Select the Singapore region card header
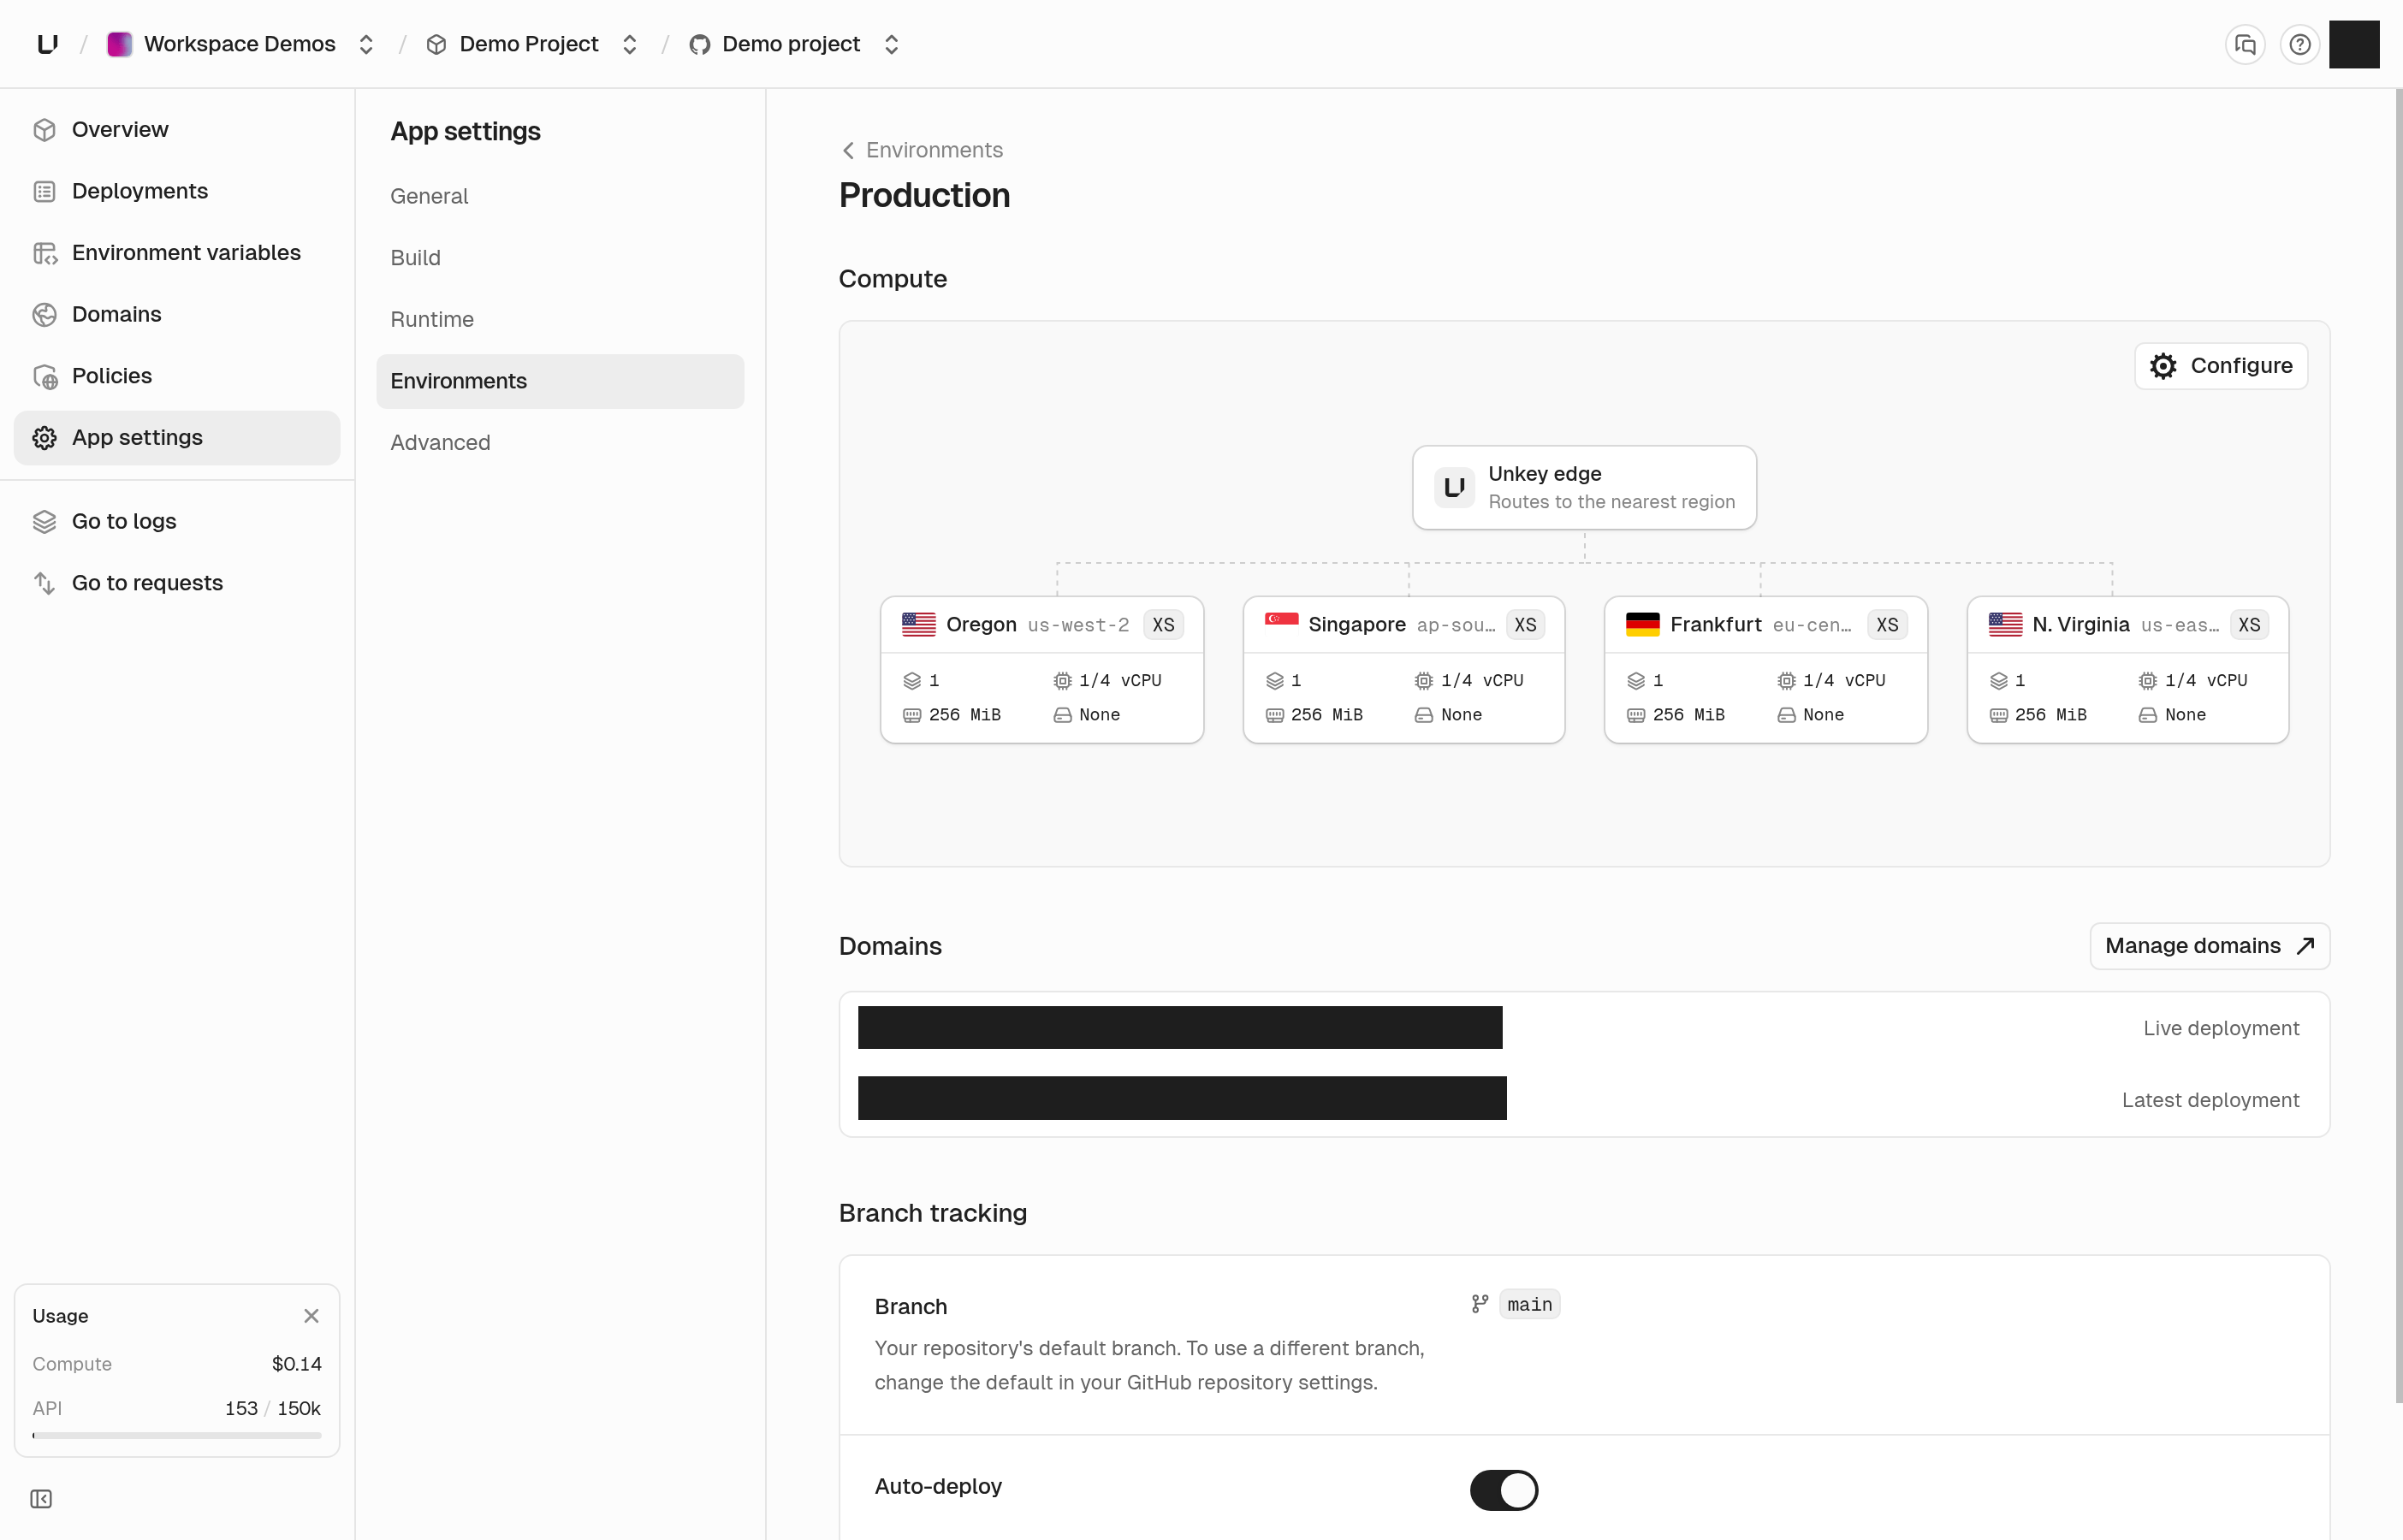 (1404, 625)
